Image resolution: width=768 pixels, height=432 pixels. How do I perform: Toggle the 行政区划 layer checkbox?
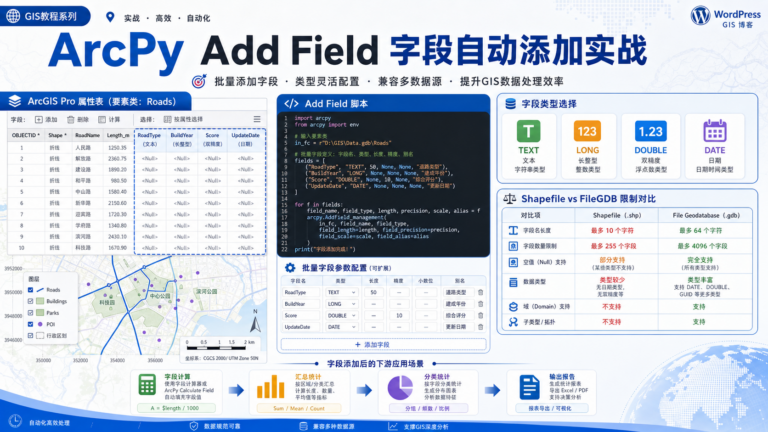coord(31,336)
